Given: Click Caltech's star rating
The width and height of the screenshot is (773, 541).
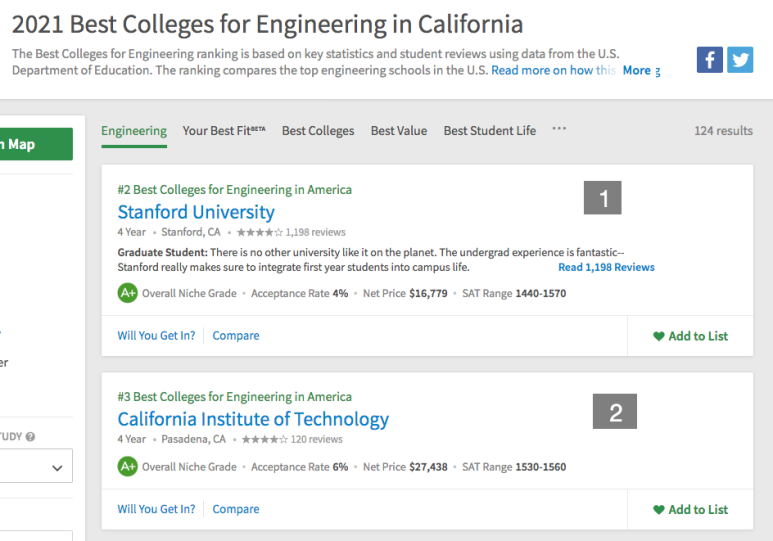Looking at the screenshot, I should click(264, 439).
